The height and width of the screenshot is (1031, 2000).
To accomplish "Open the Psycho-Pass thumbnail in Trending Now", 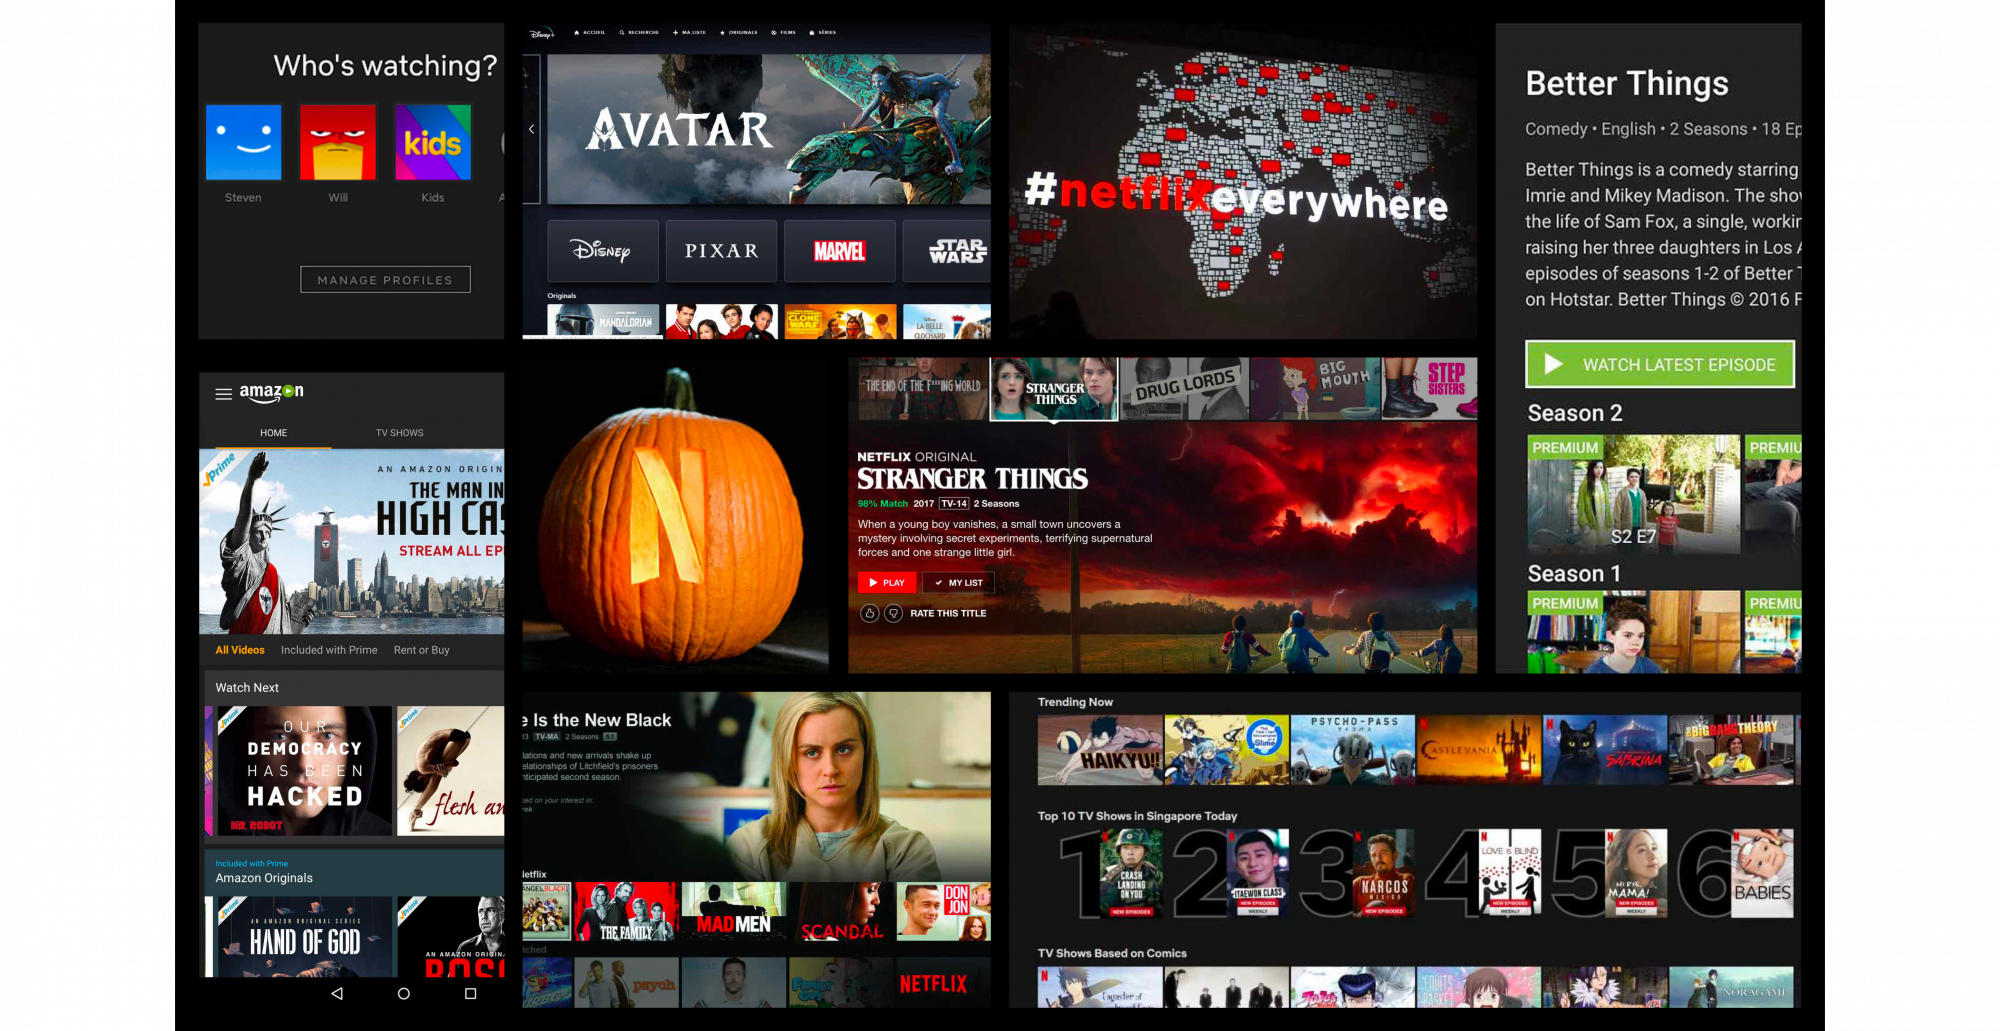I will pos(1353,750).
